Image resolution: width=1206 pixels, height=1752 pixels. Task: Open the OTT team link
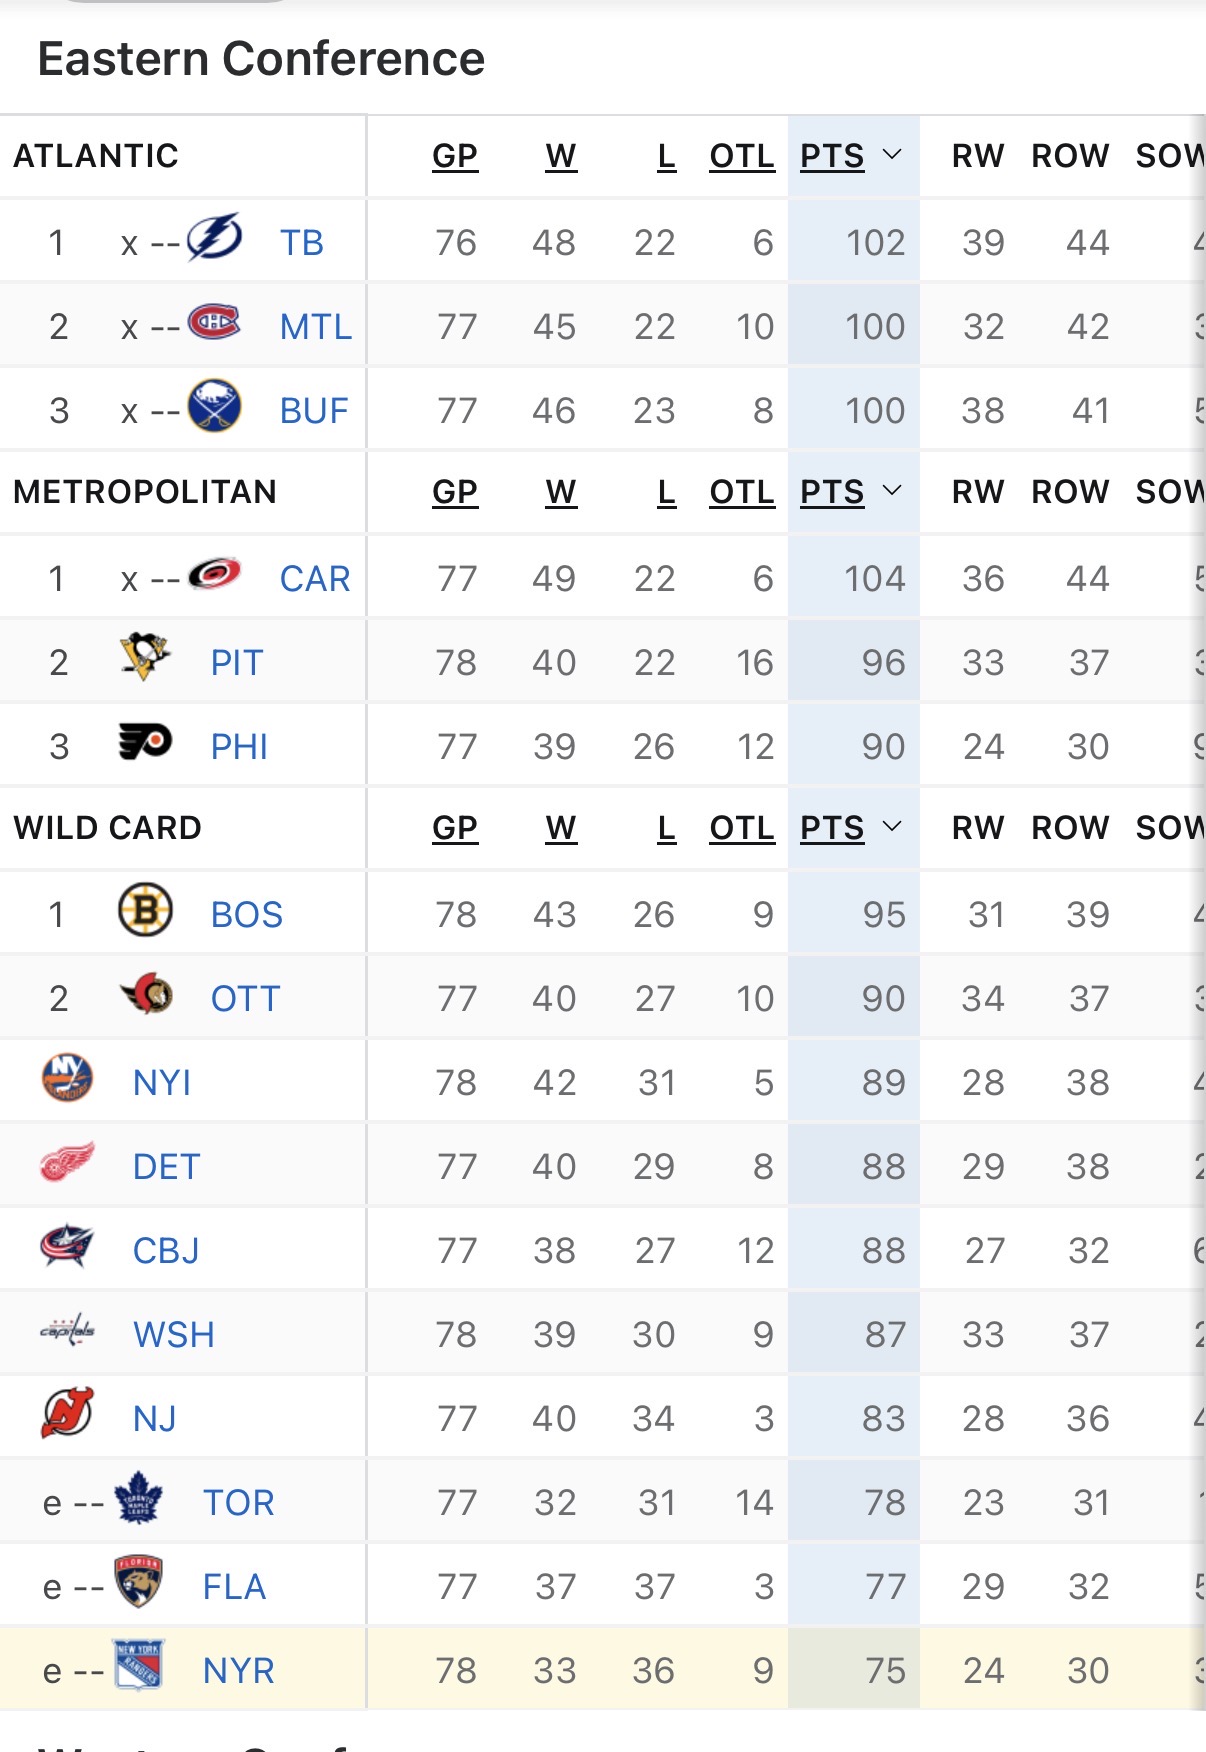point(245,999)
